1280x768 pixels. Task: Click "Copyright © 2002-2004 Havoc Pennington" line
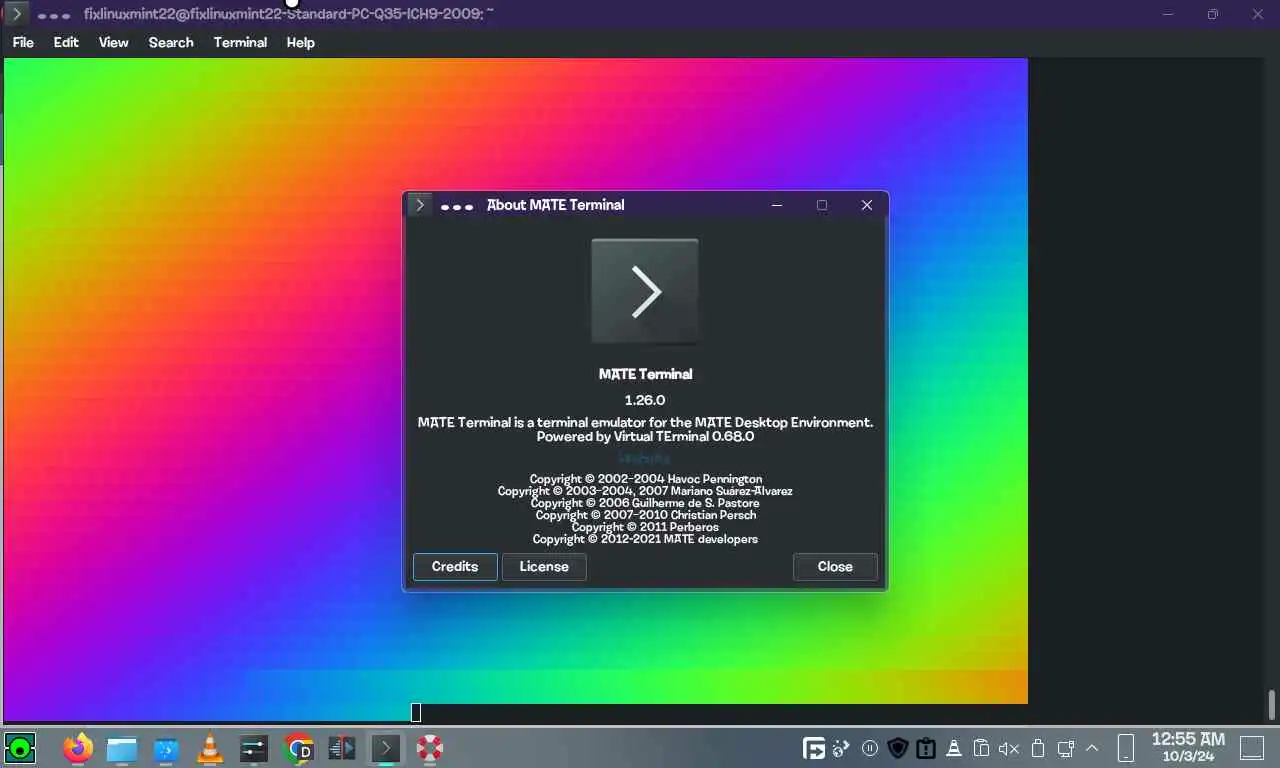coord(646,479)
